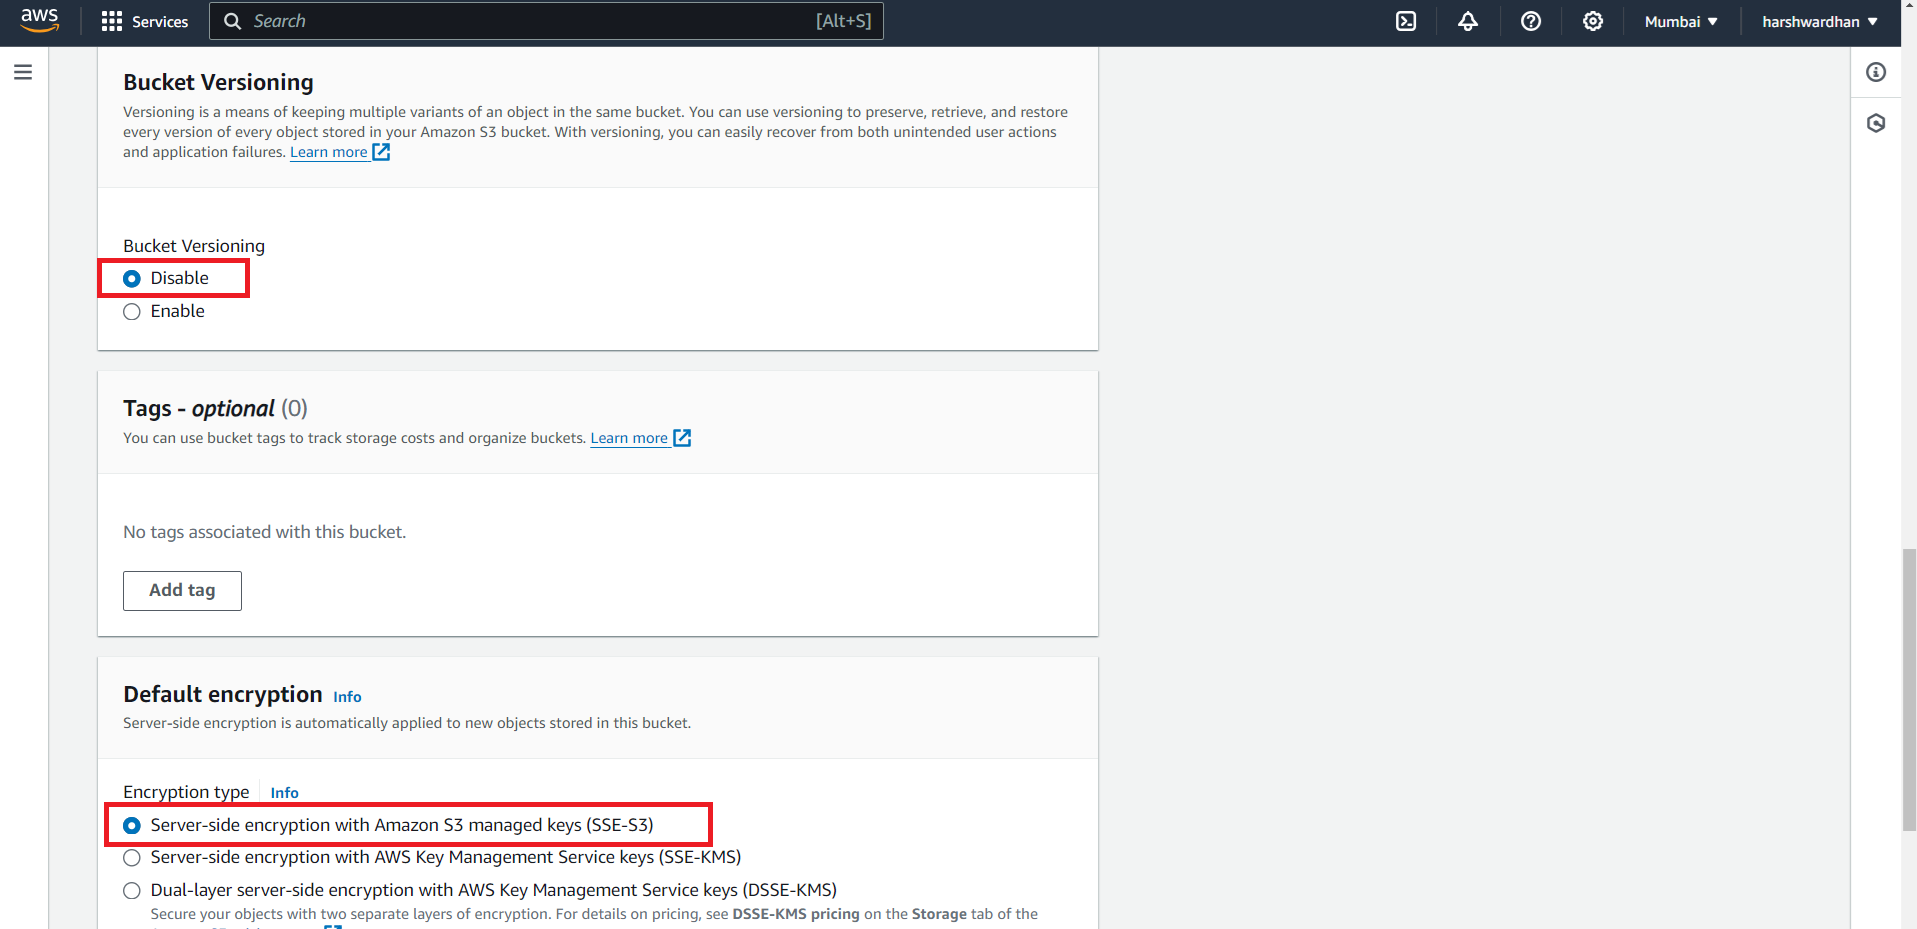Image resolution: width=1917 pixels, height=929 pixels.
Task: Choose SSE-S3 managed keys encryption
Action: [x=132, y=826]
